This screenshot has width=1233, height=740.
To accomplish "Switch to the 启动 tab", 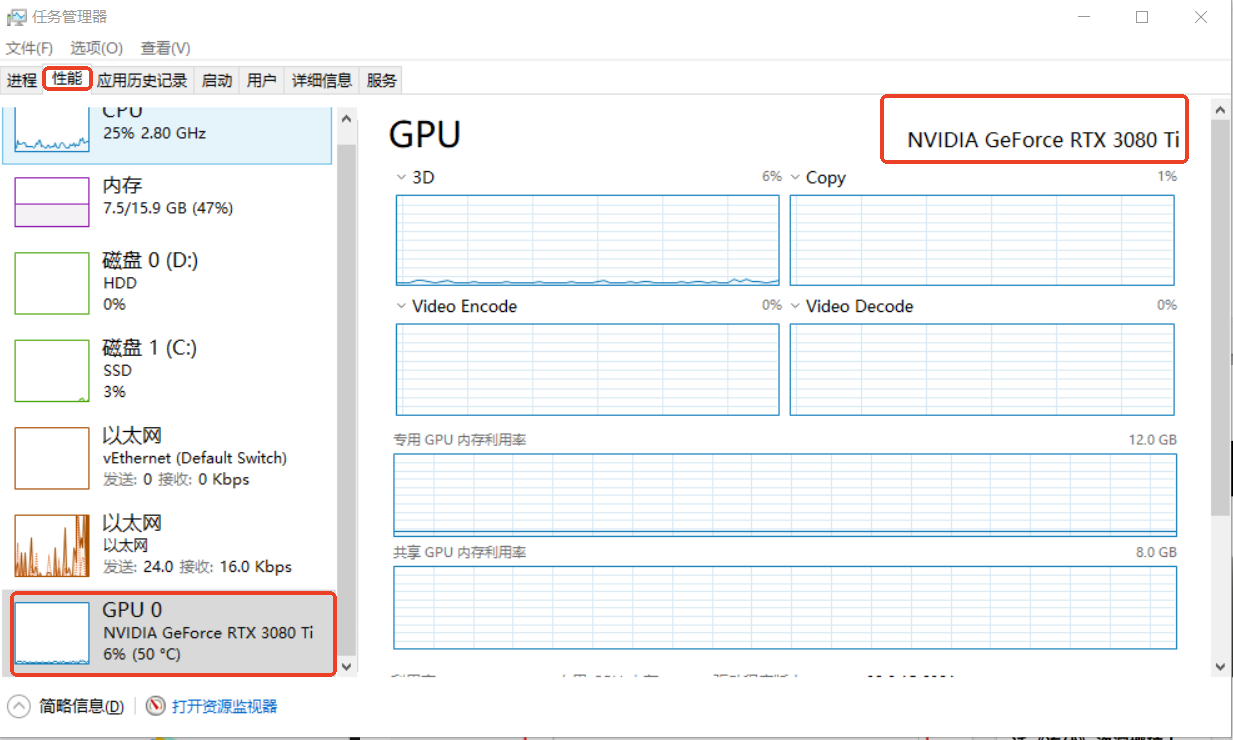I will pyautogui.click(x=217, y=81).
